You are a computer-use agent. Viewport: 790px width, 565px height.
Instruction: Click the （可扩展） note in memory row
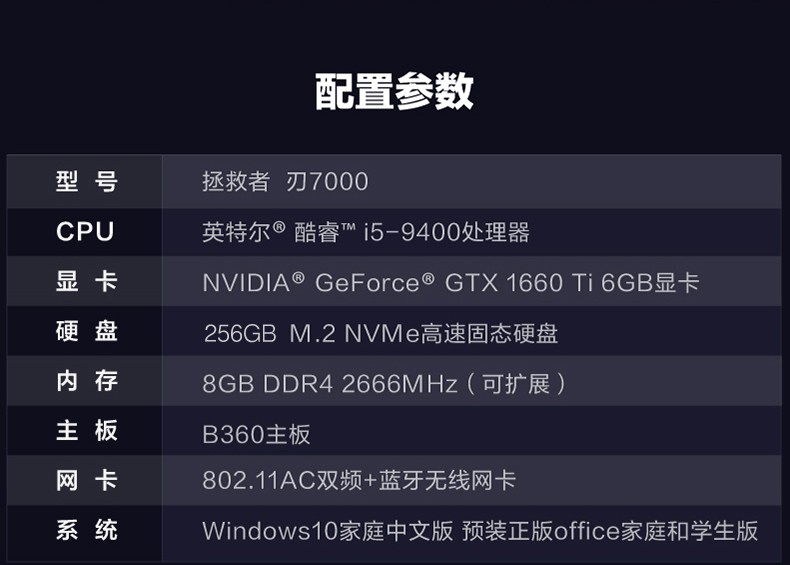pyautogui.click(x=516, y=384)
